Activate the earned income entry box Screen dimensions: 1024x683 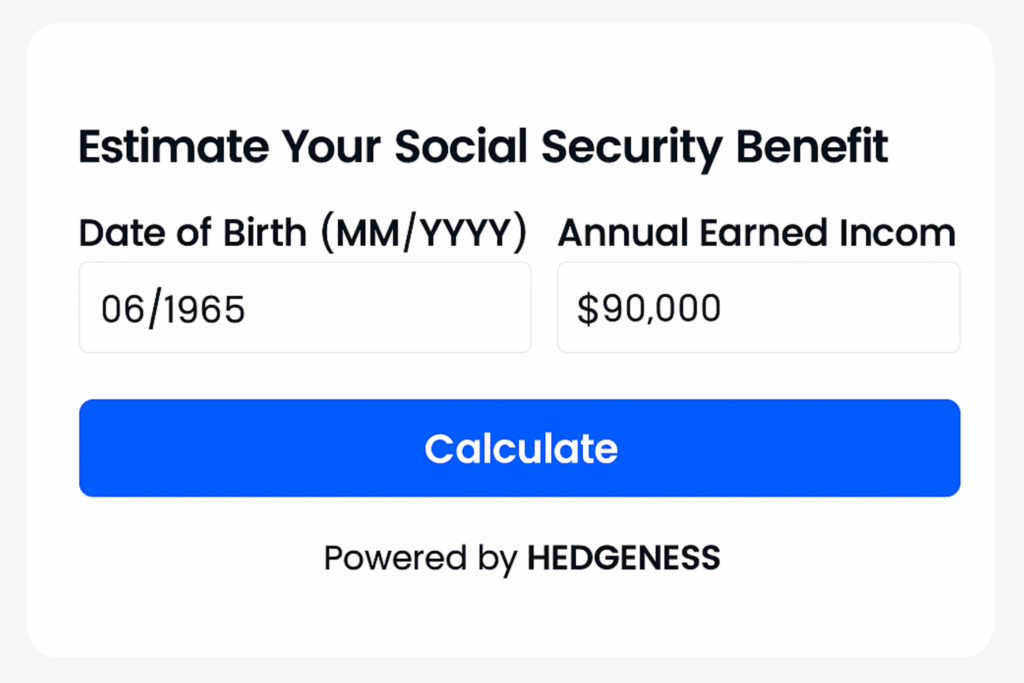pos(758,308)
